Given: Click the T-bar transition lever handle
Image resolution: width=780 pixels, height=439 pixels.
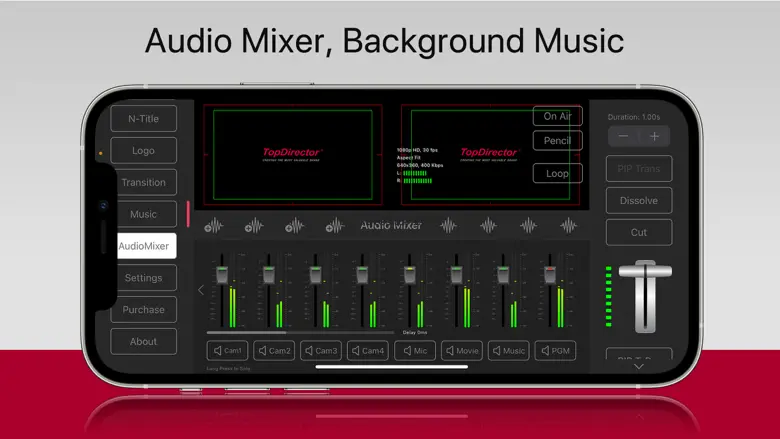Looking at the screenshot, I should click(645, 270).
